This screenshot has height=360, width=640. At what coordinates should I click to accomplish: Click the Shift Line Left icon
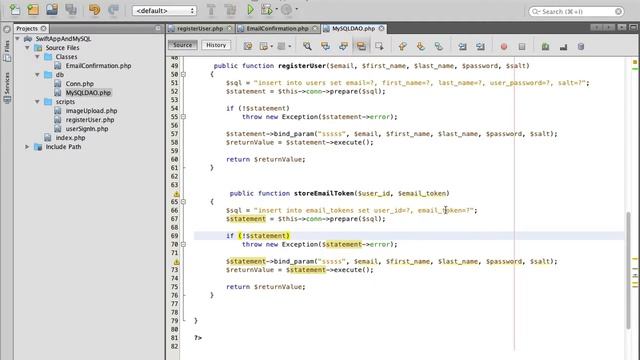[x=462, y=47]
